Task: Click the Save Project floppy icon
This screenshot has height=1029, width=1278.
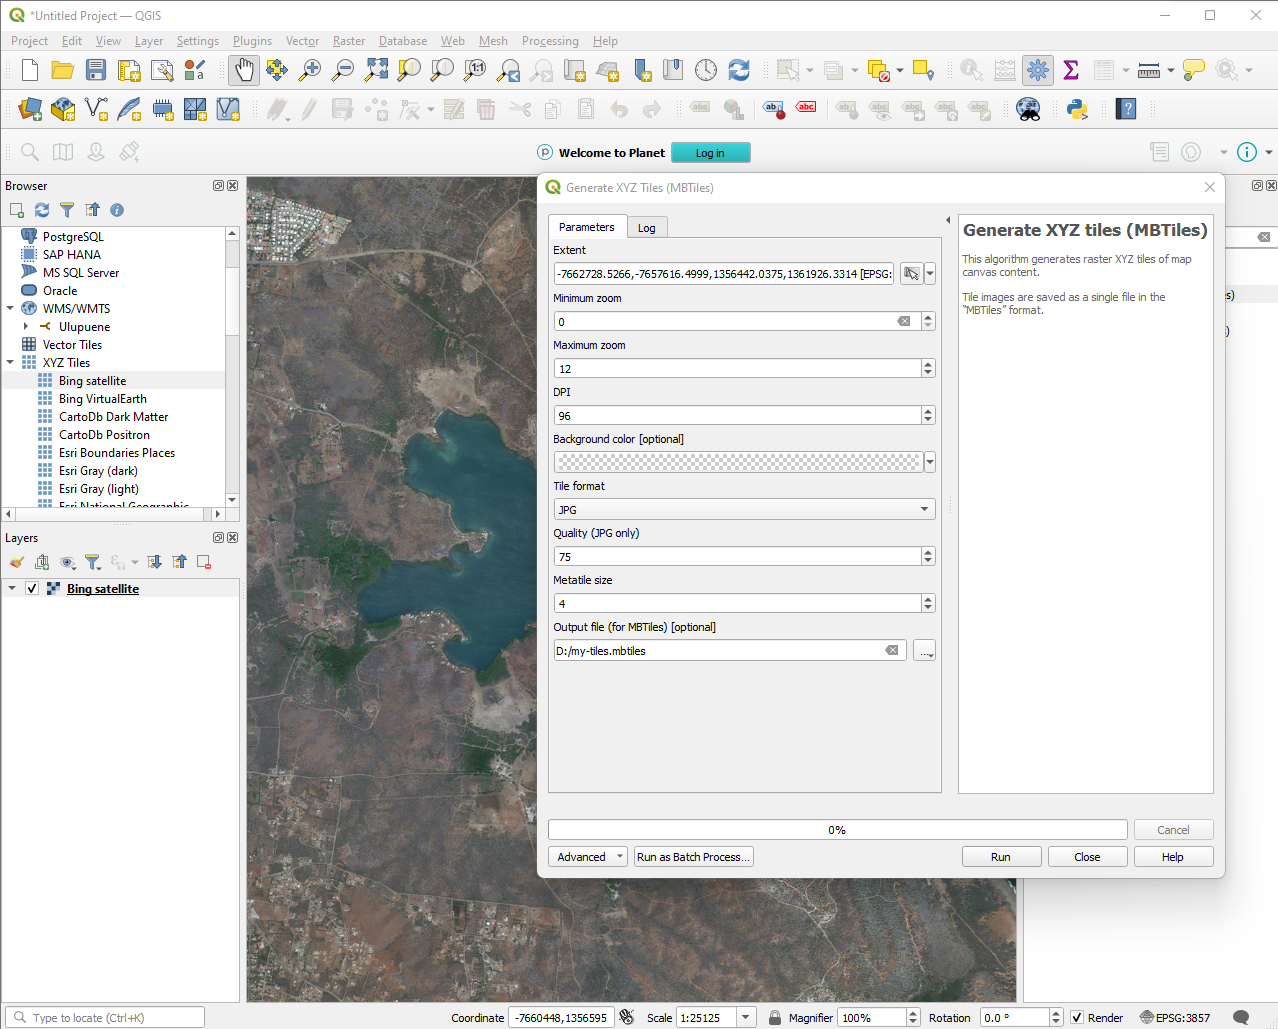Action: point(96,70)
